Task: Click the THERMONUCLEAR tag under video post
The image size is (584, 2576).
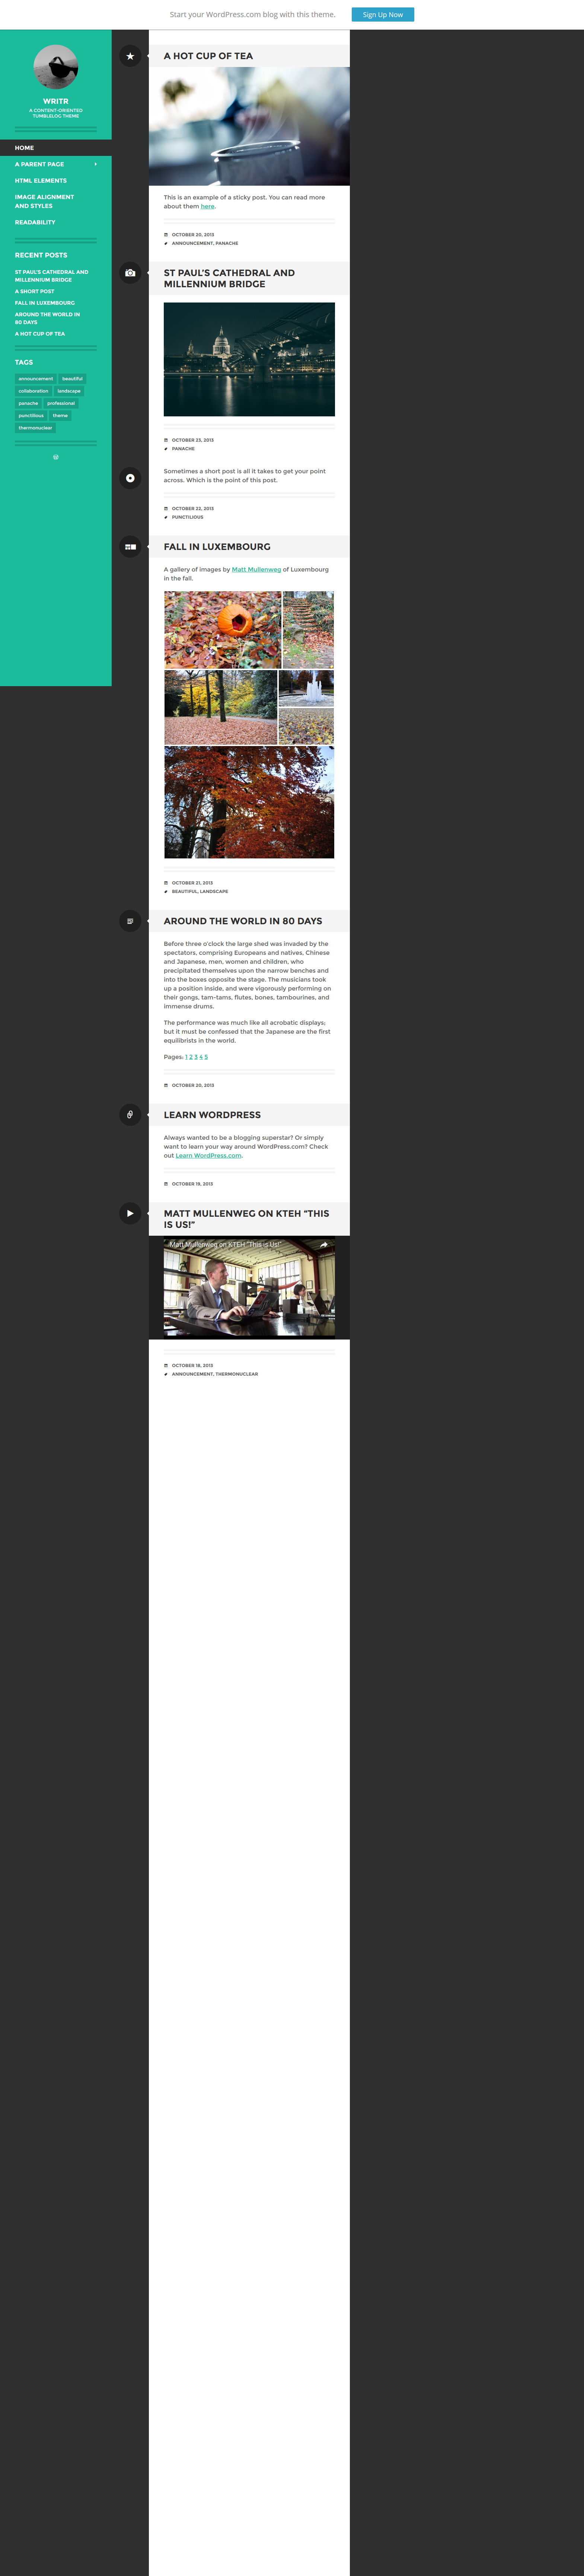Action: tap(237, 1374)
